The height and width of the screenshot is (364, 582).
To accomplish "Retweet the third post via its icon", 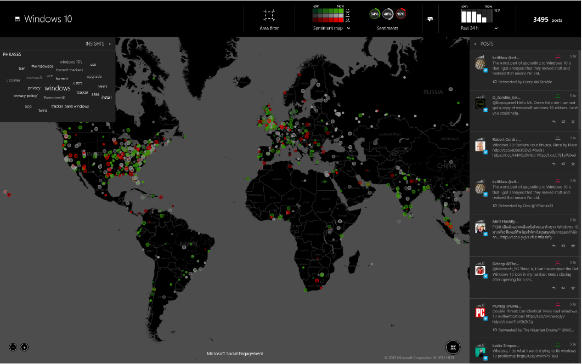I will coord(563,164).
